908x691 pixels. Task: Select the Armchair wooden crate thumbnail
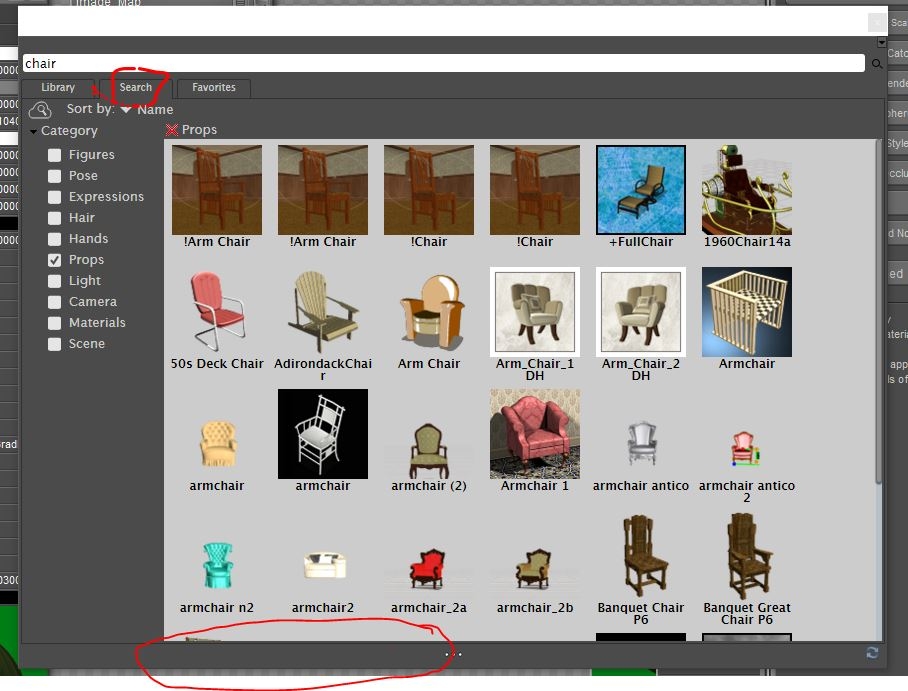click(x=746, y=312)
